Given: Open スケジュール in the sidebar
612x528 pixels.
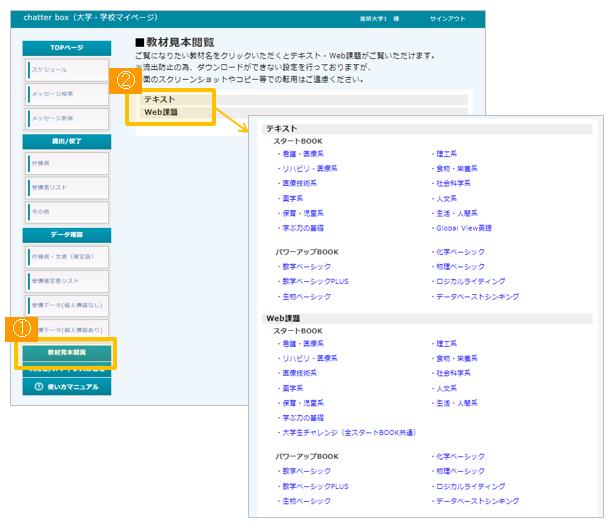Looking at the screenshot, I should point(66,70).
